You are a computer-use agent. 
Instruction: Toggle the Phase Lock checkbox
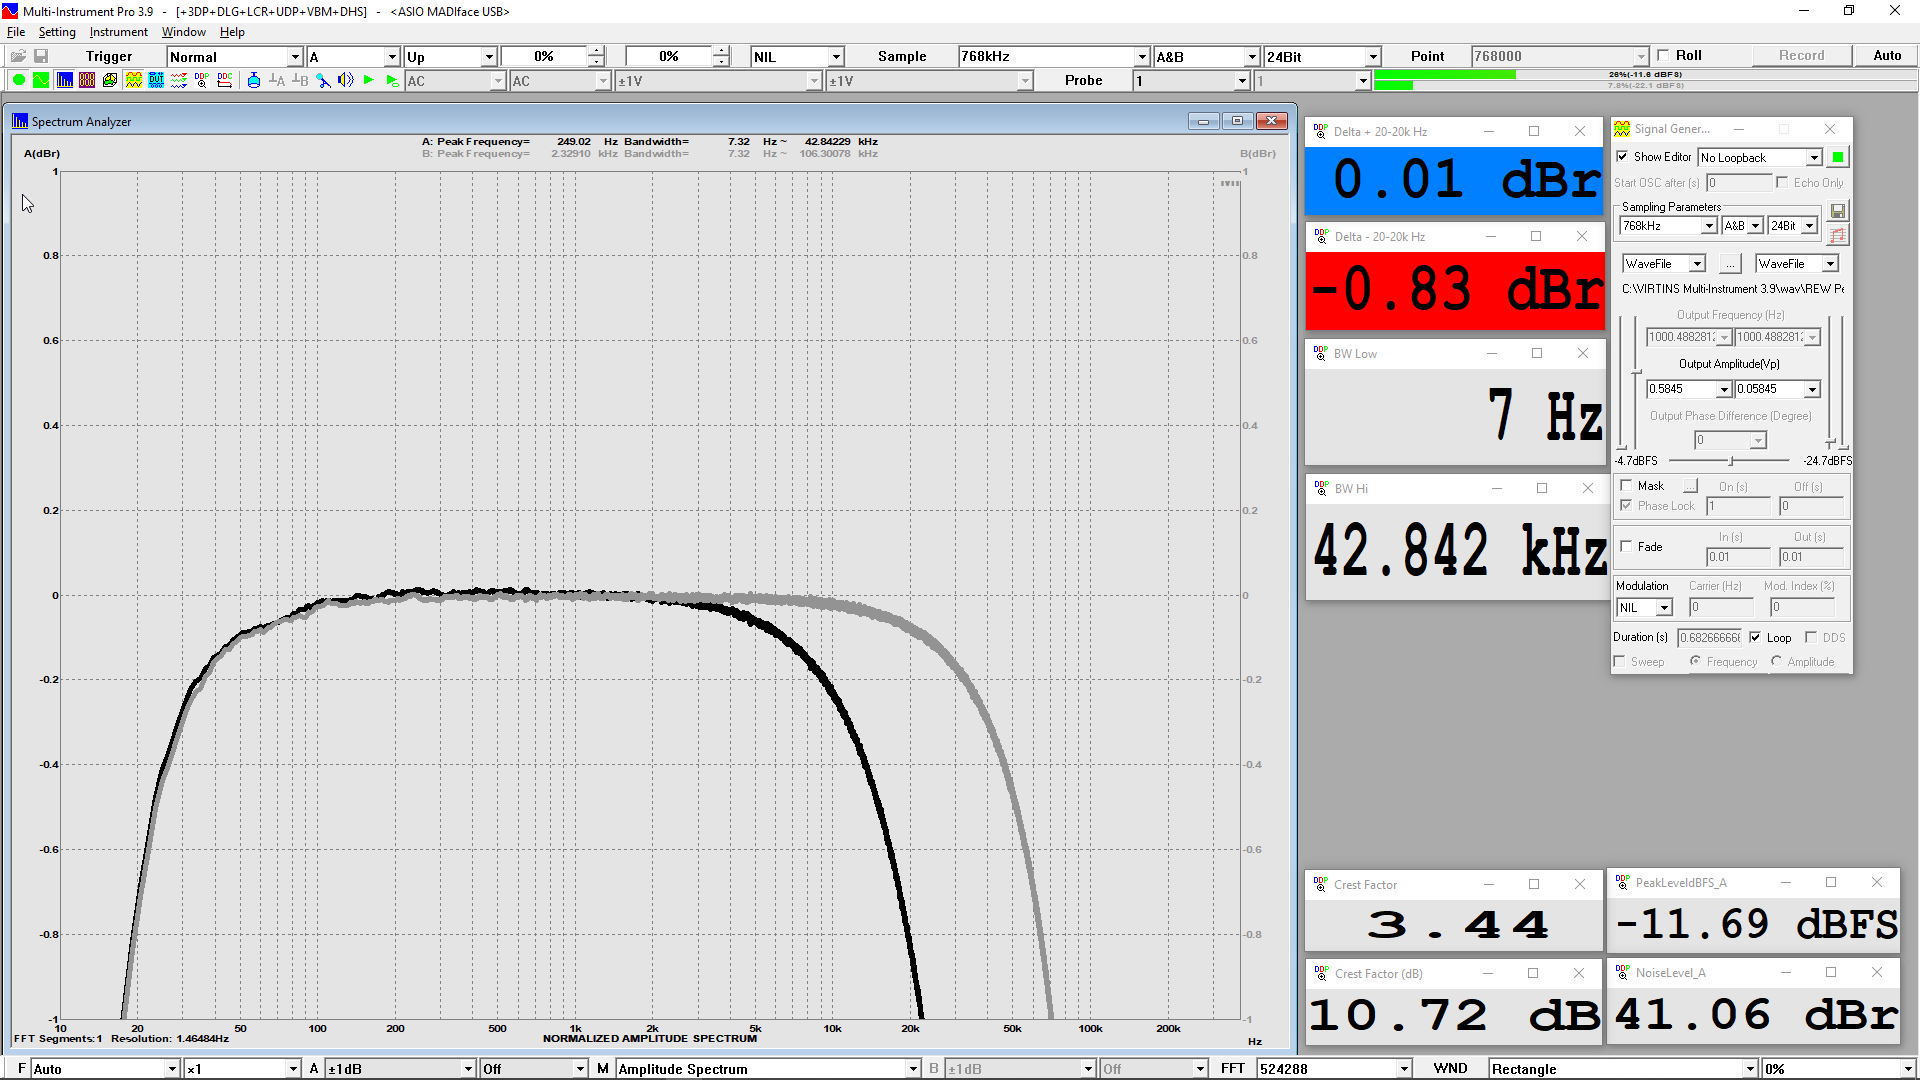pos(1626,506)
